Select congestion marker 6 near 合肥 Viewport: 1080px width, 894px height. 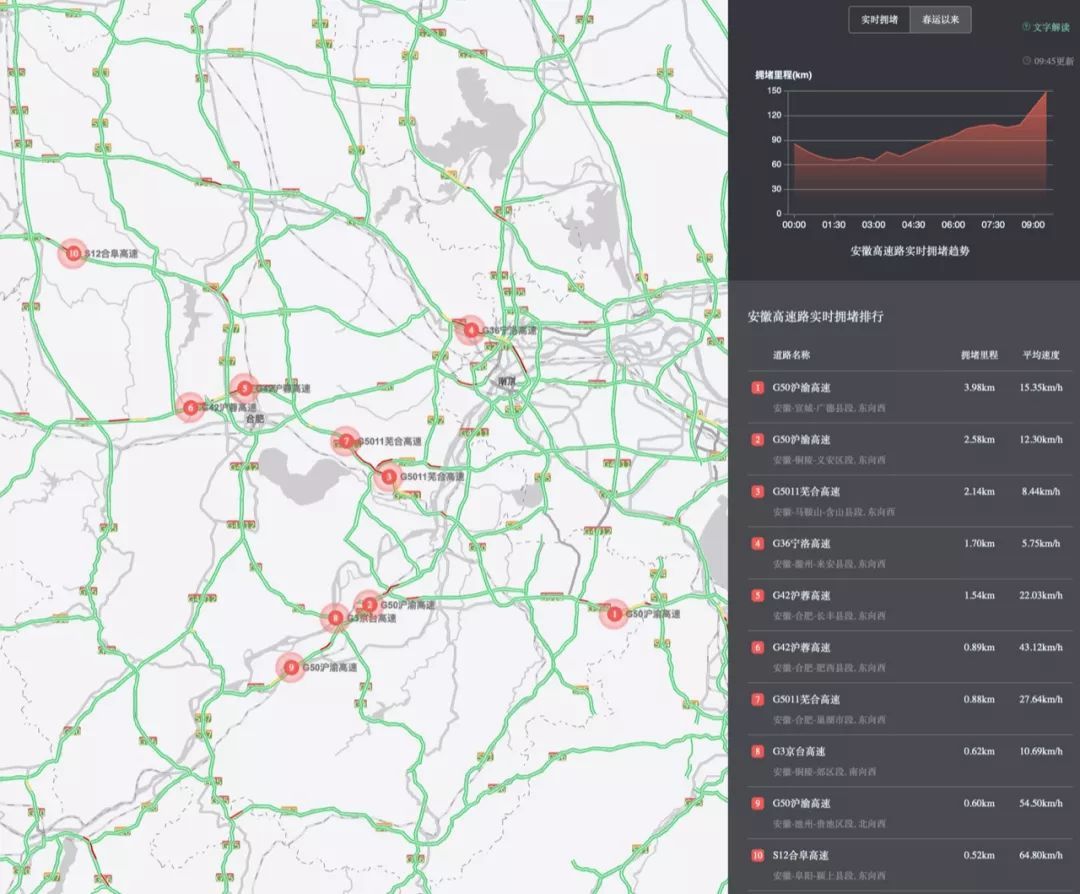(x=190, y=407)
